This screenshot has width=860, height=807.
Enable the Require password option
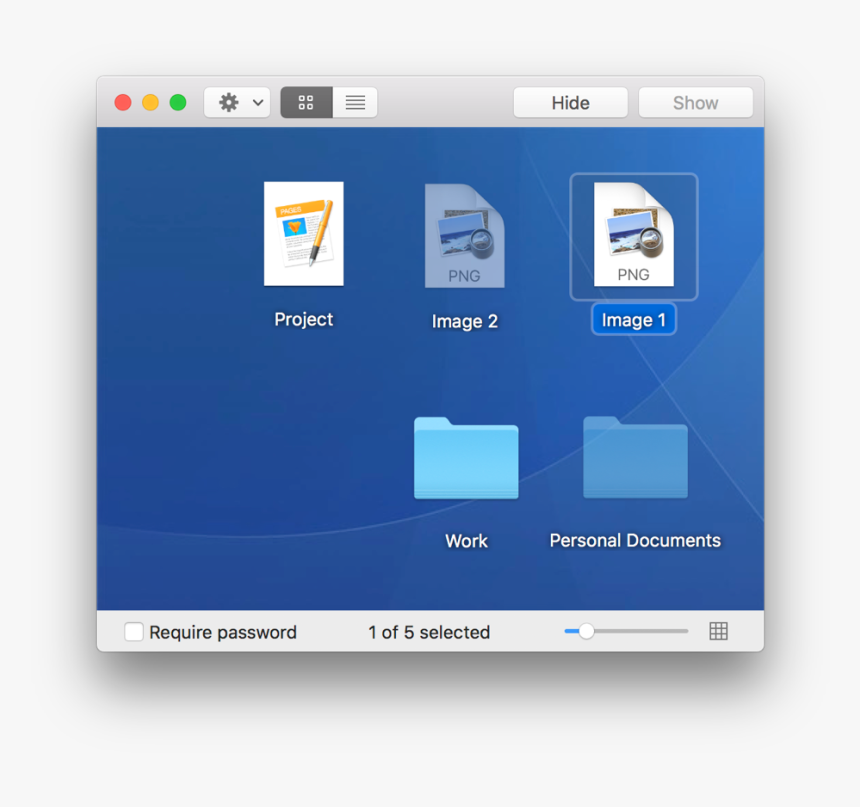tap(133, 631)
